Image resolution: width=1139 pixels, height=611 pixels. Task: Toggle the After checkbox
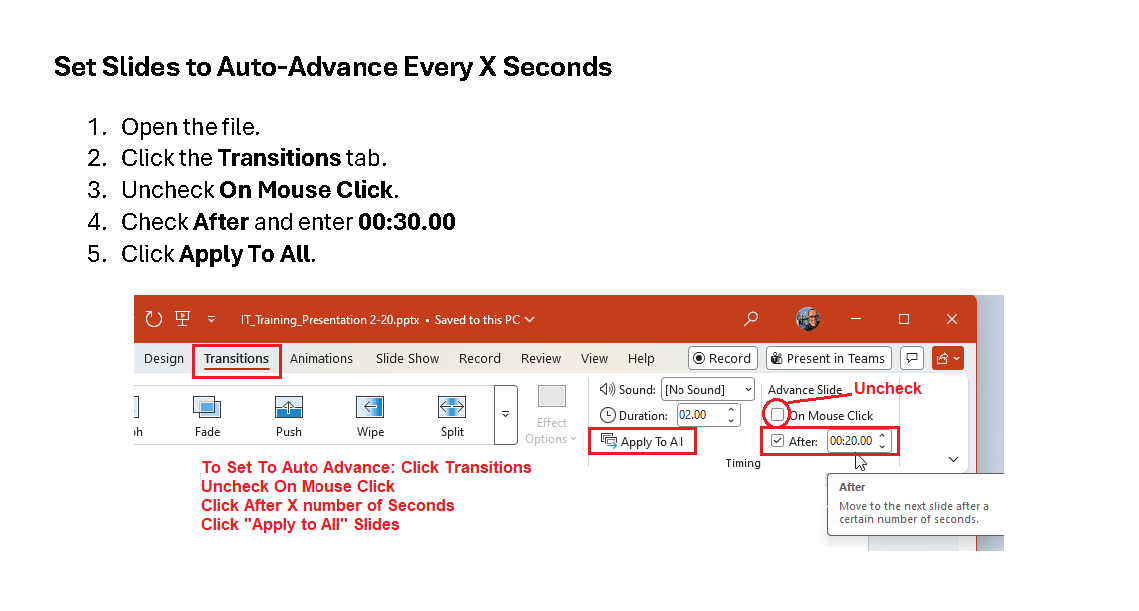(x=778, y=441)
